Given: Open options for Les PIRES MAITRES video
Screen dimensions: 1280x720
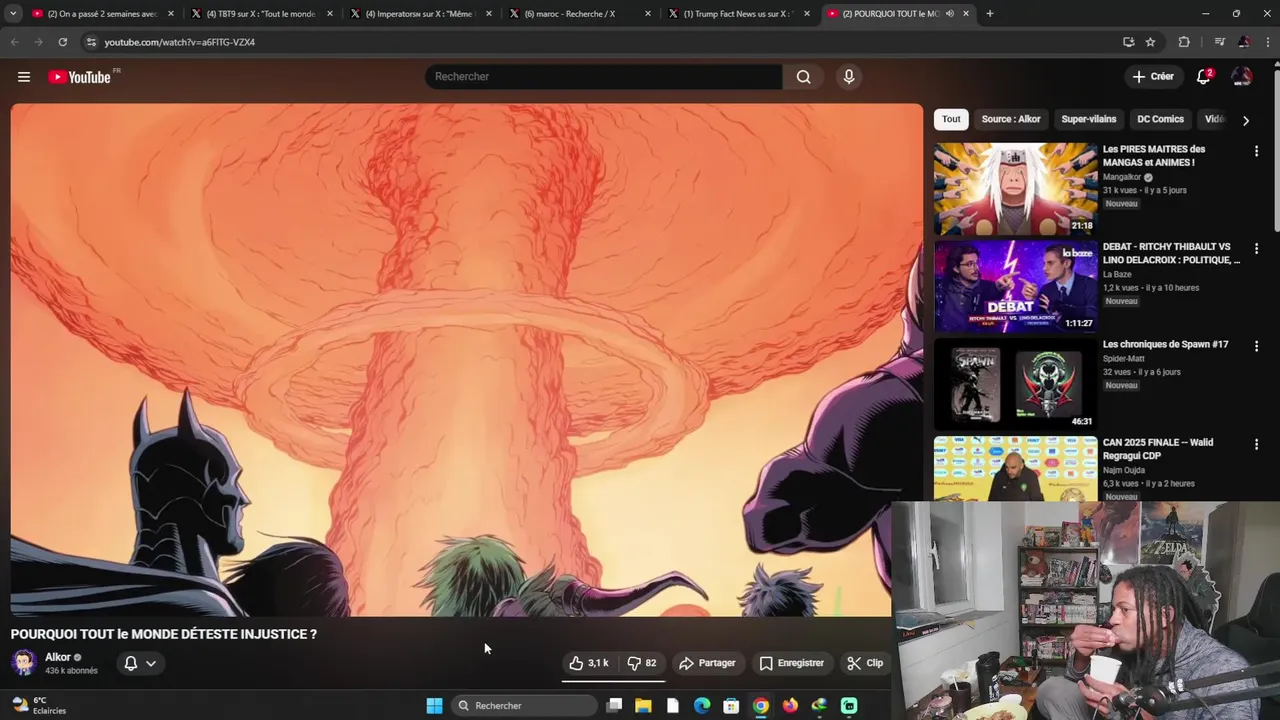Looking at the screenshot, I should [x=1256, y=151].
